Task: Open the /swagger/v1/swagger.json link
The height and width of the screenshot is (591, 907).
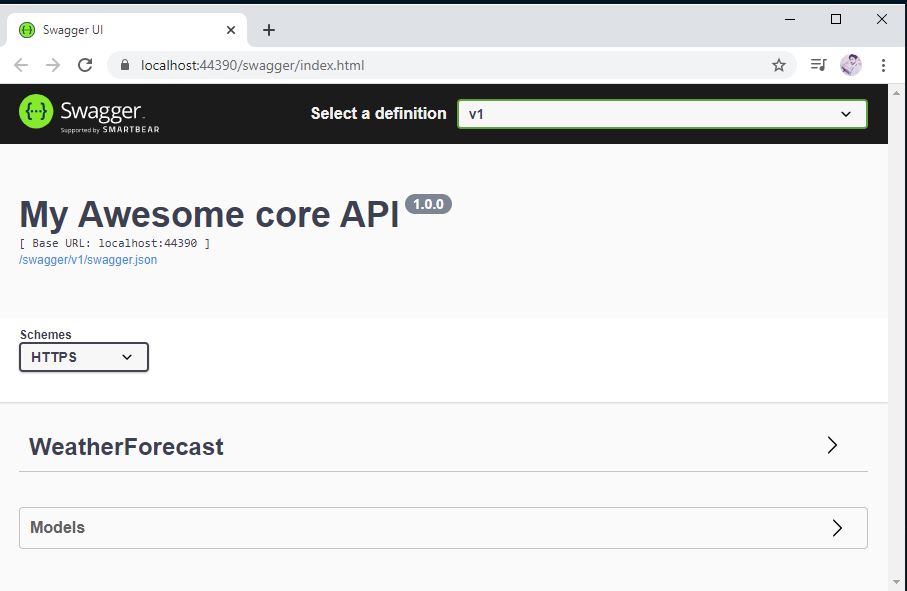Action: [x=88, y=260]
